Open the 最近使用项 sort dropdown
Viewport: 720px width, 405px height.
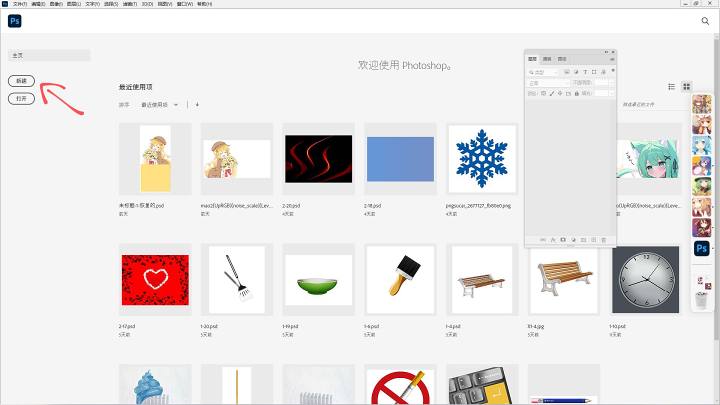coord(159,105)
